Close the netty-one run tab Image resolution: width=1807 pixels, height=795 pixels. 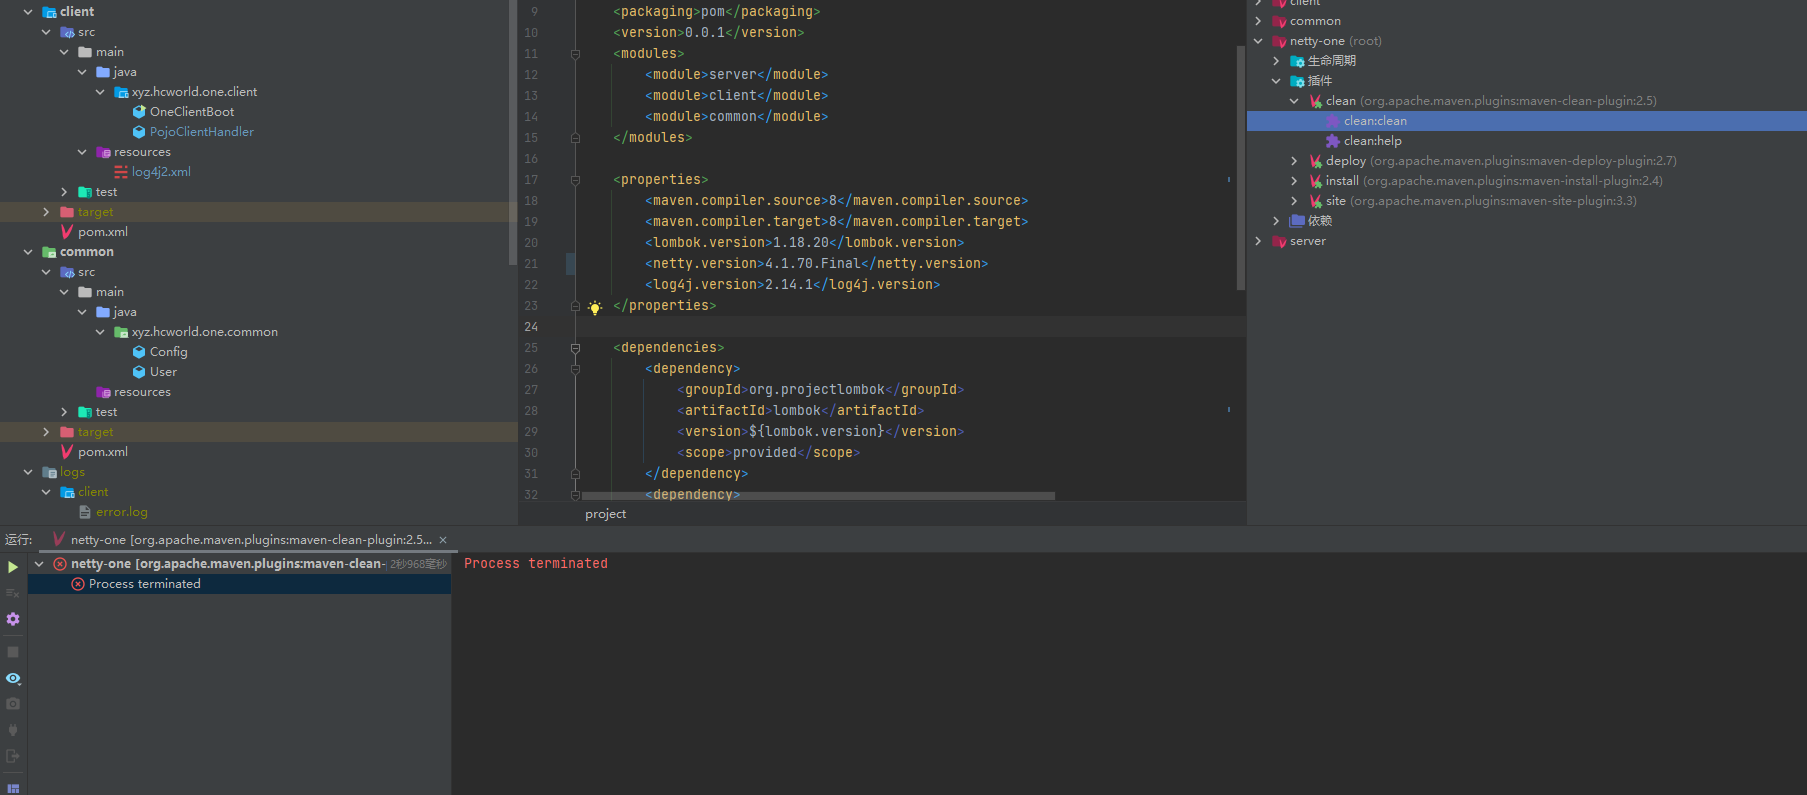[x=443, y=540]
